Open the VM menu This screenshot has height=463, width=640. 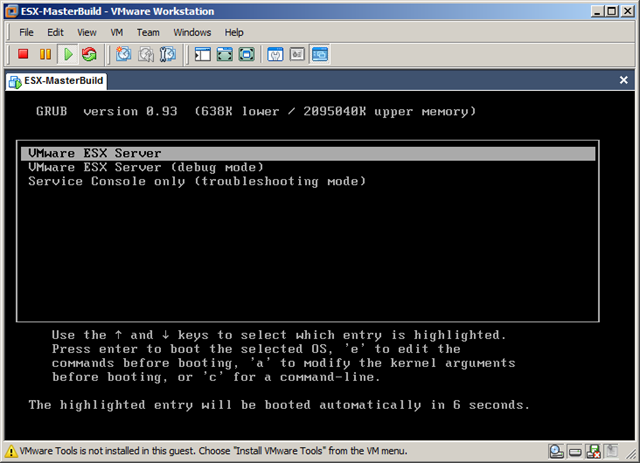[117, 32]
